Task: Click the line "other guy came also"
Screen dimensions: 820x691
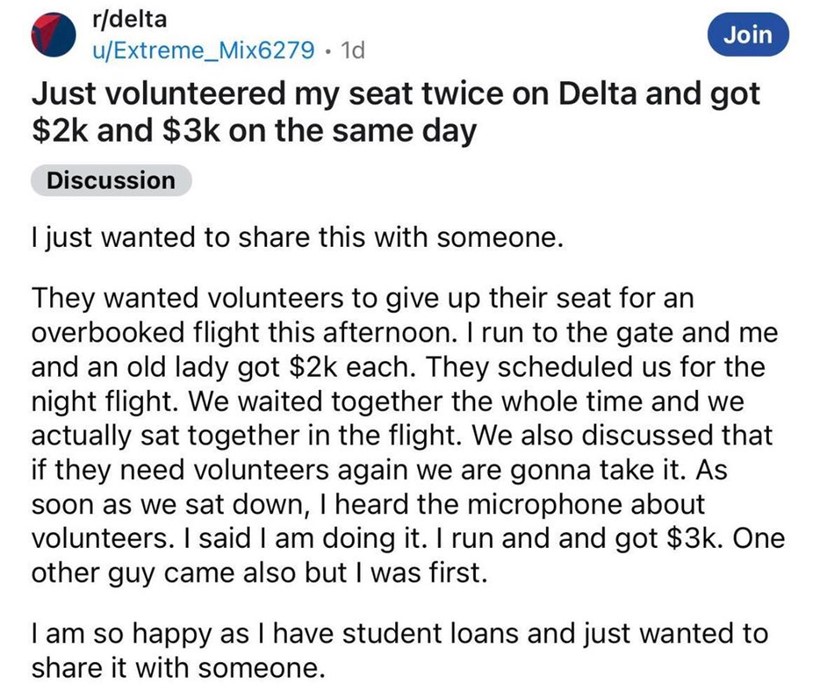Action: 259,573
